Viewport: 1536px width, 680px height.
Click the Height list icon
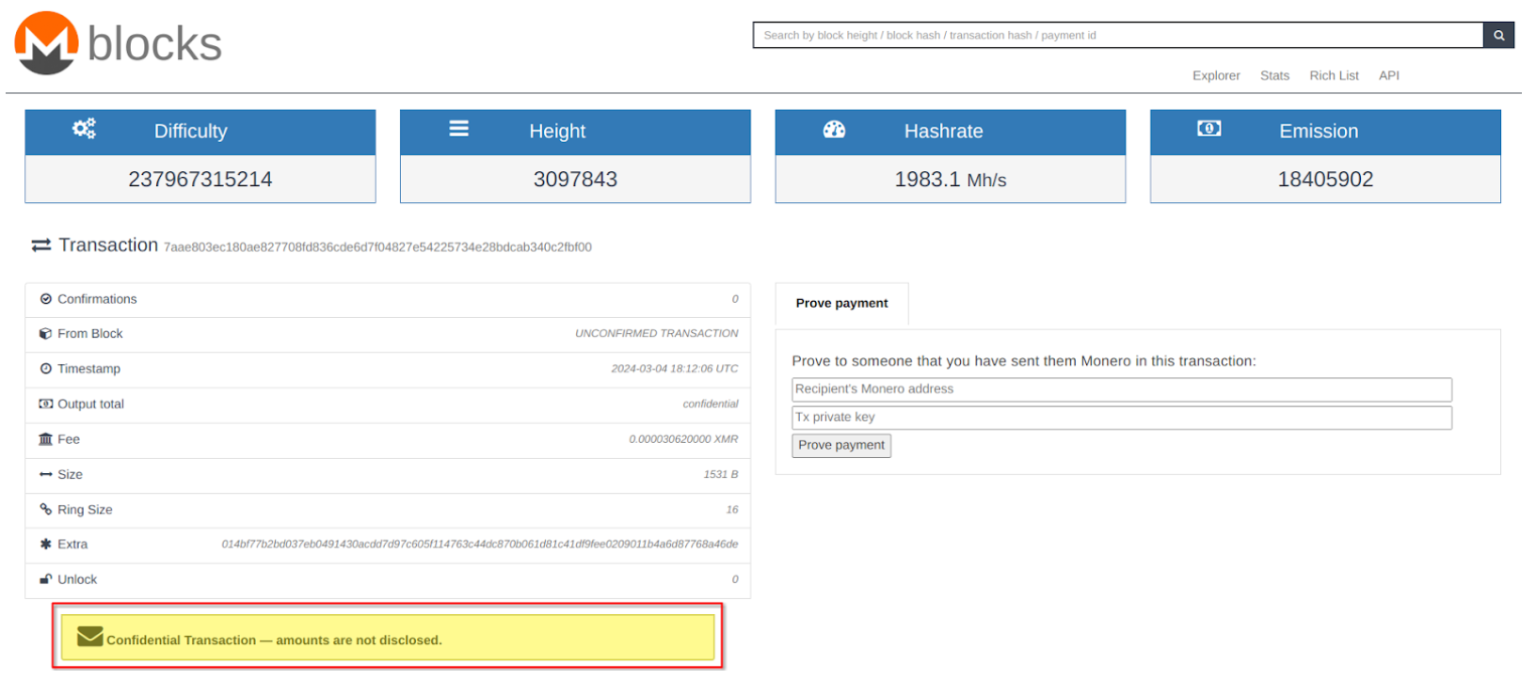[x=459, y=129]
